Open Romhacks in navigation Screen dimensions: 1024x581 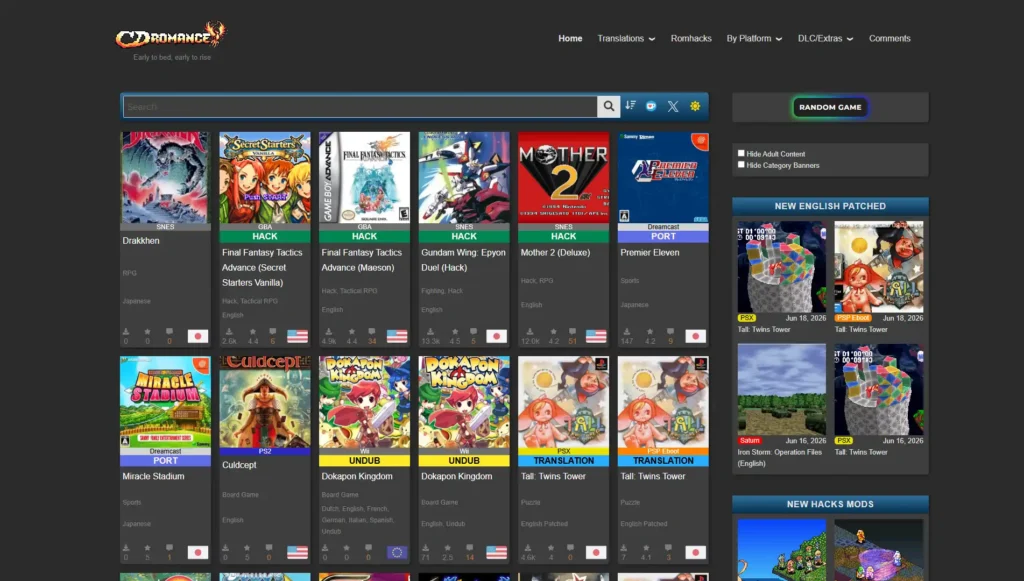(691, 39)
